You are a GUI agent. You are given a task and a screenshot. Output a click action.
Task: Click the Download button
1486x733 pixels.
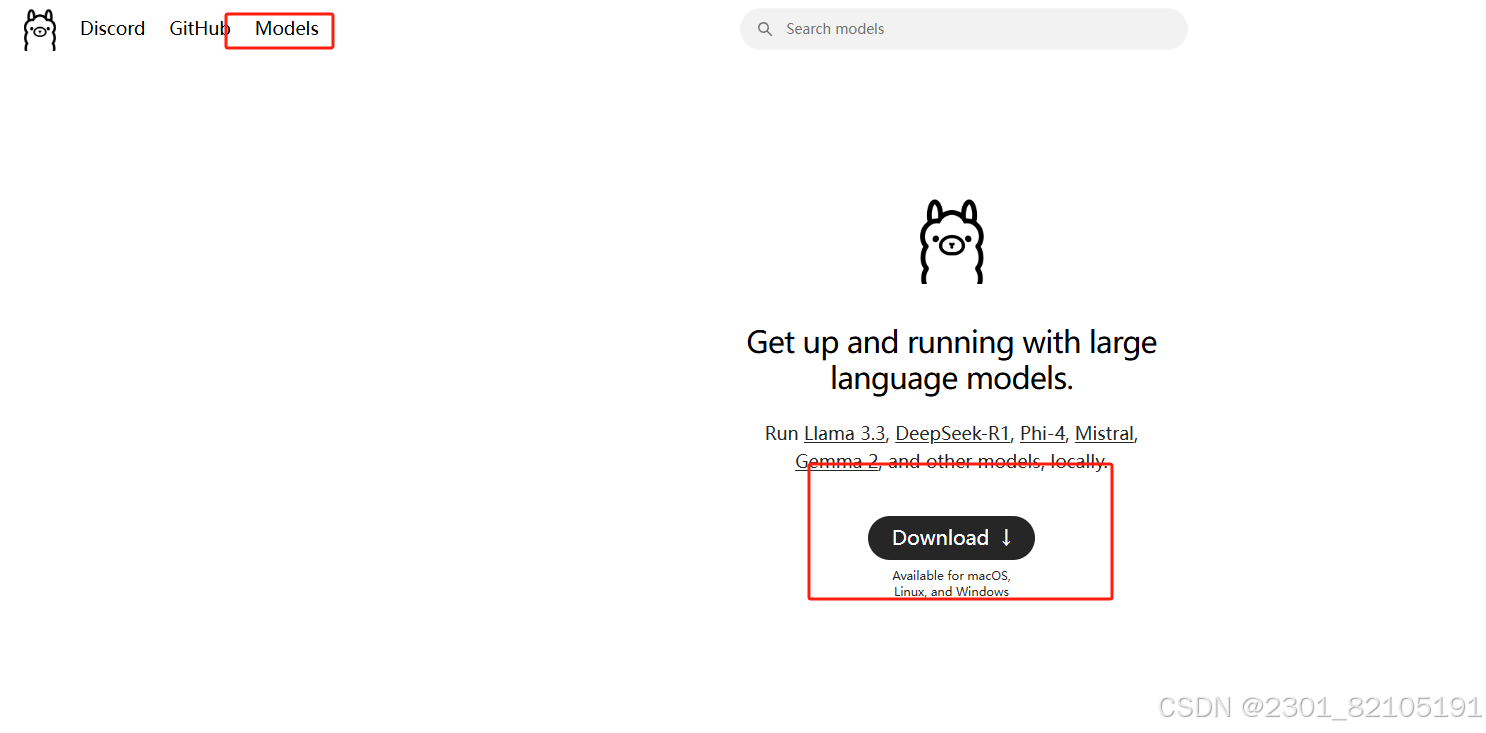pos(951,538)
